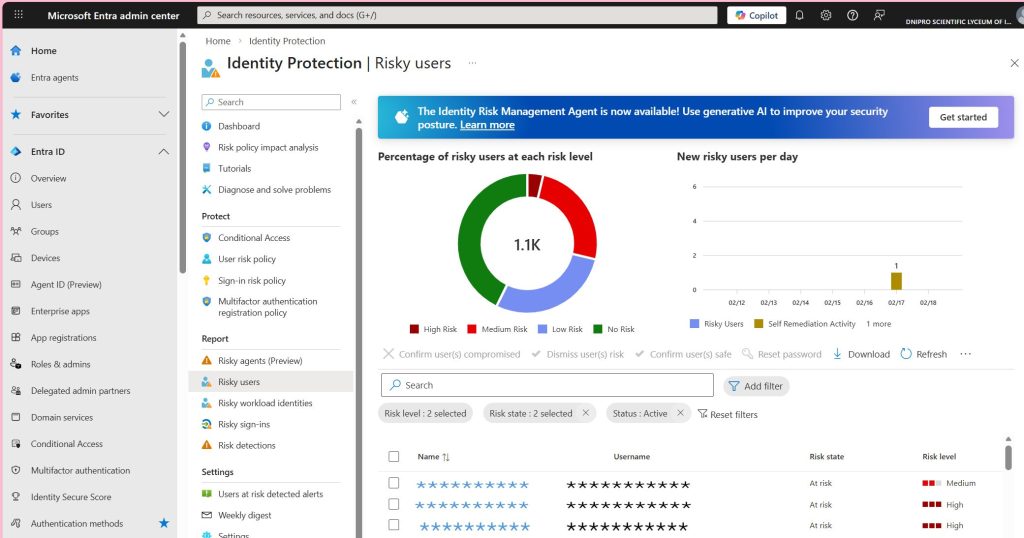The width and height of the screenshot is (1024, 538).
Task: Click the Refresh icon in toolbar
Action: pos(906,354)
